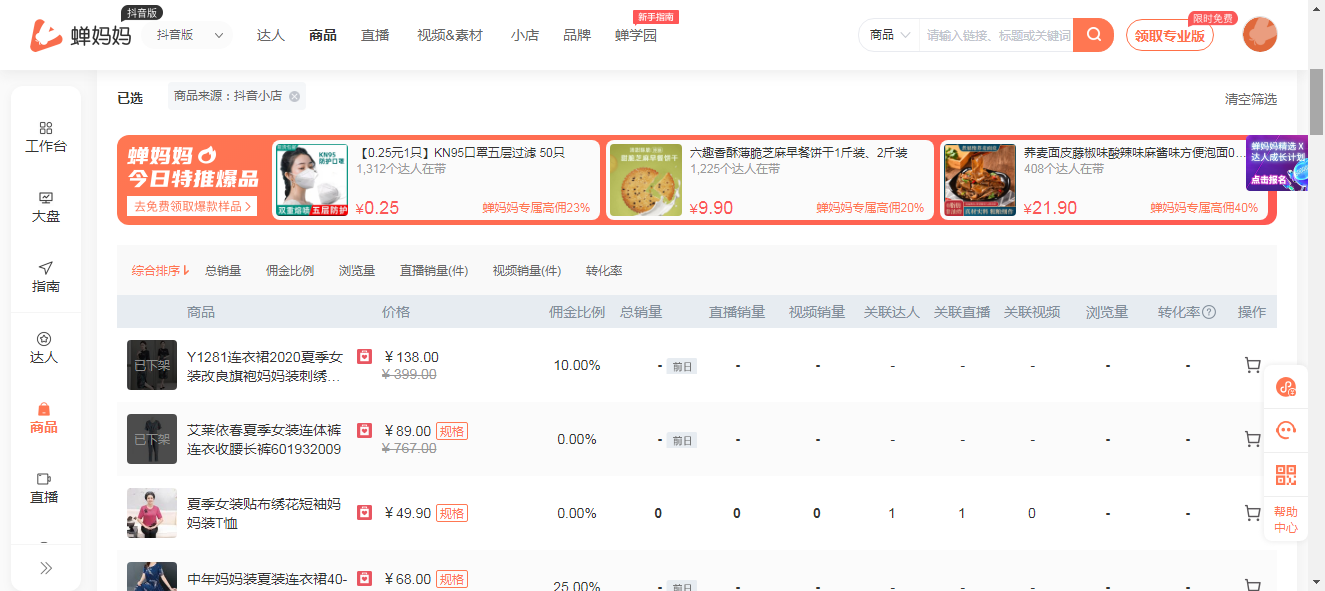Screen dimensions: 1325x591
Task: Click the 艾莱依春夏季女装连体裤 product thumbnail
Action: point(152,439)
